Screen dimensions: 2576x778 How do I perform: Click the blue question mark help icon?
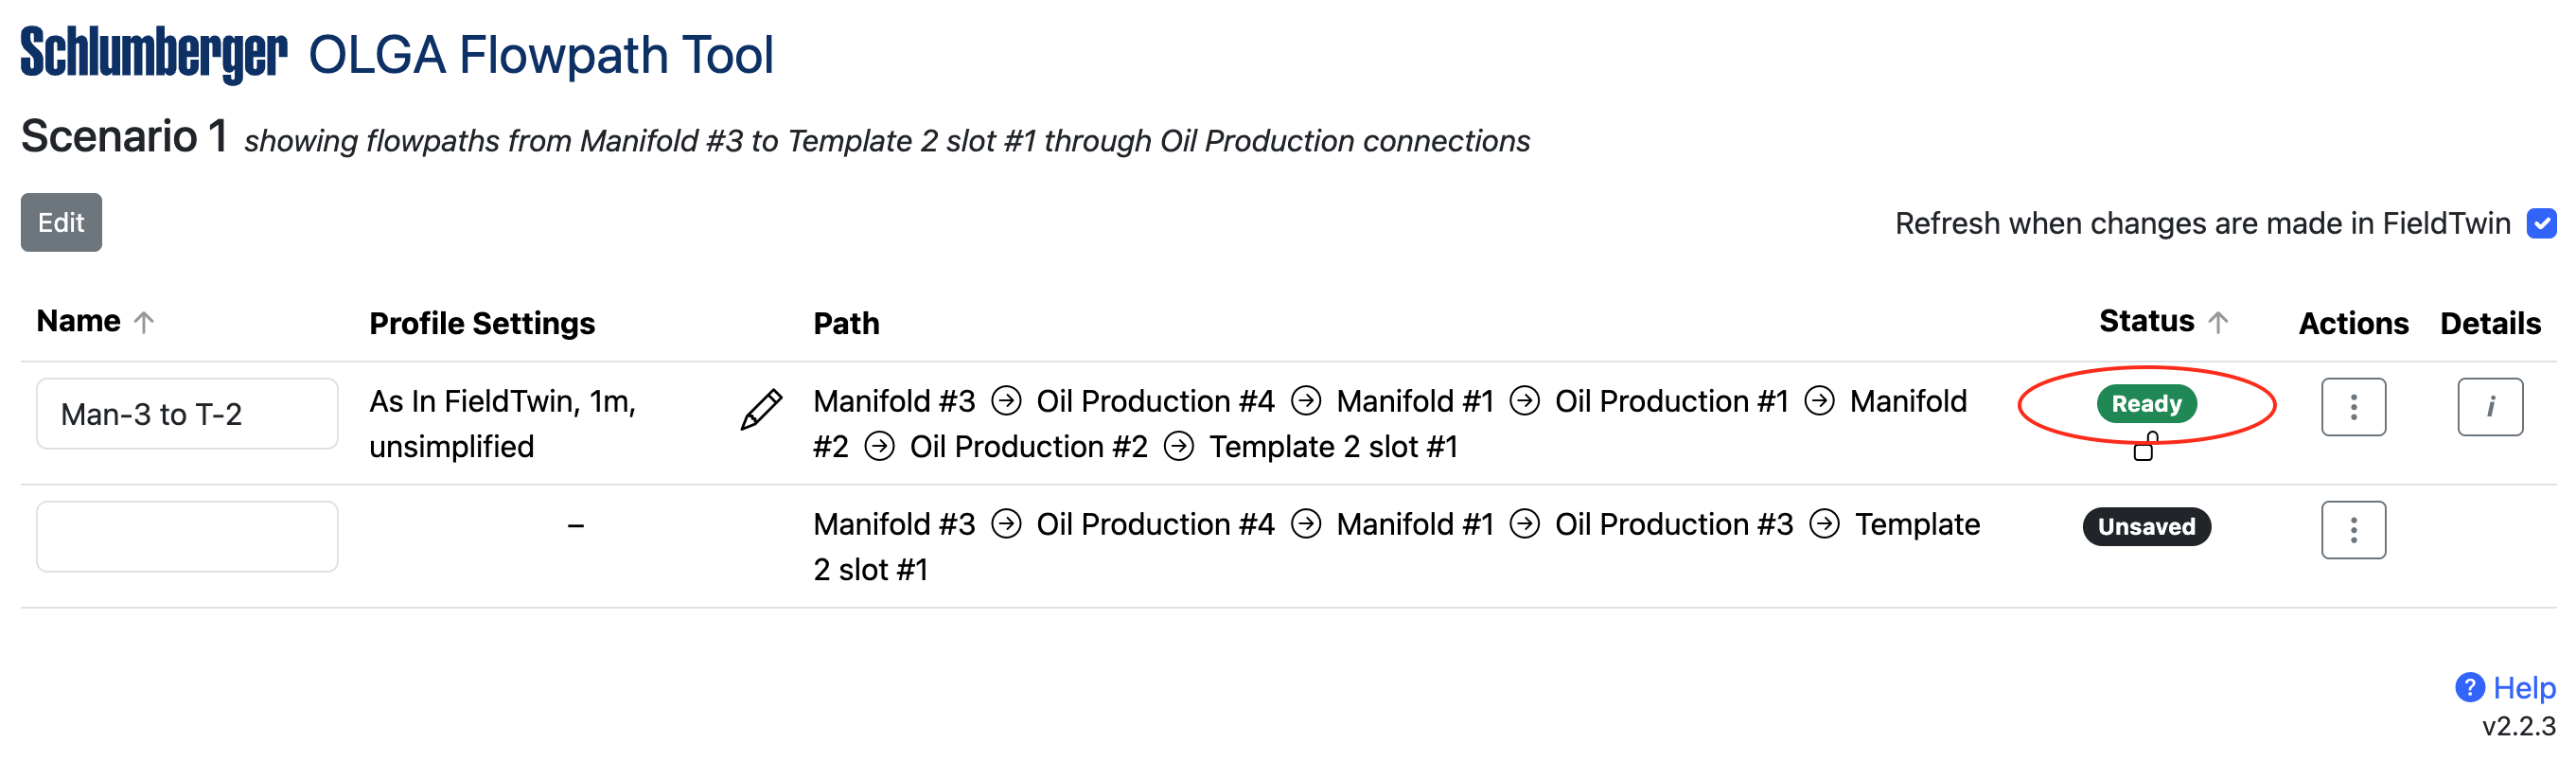(x=2469, y=687)
